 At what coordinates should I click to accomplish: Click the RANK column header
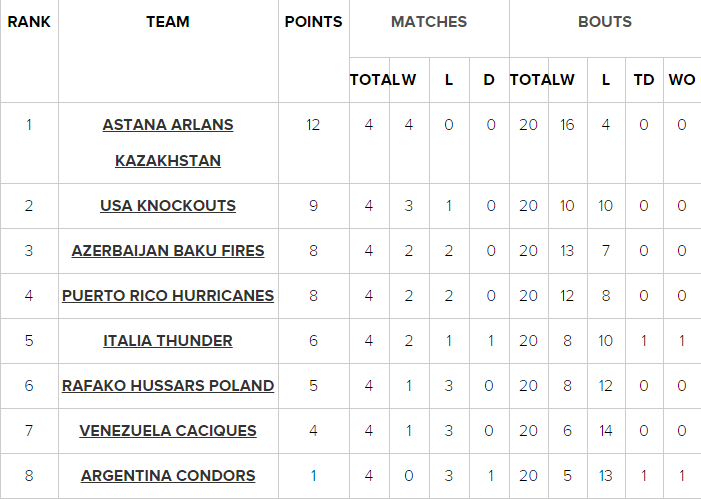tap(29, 21)
